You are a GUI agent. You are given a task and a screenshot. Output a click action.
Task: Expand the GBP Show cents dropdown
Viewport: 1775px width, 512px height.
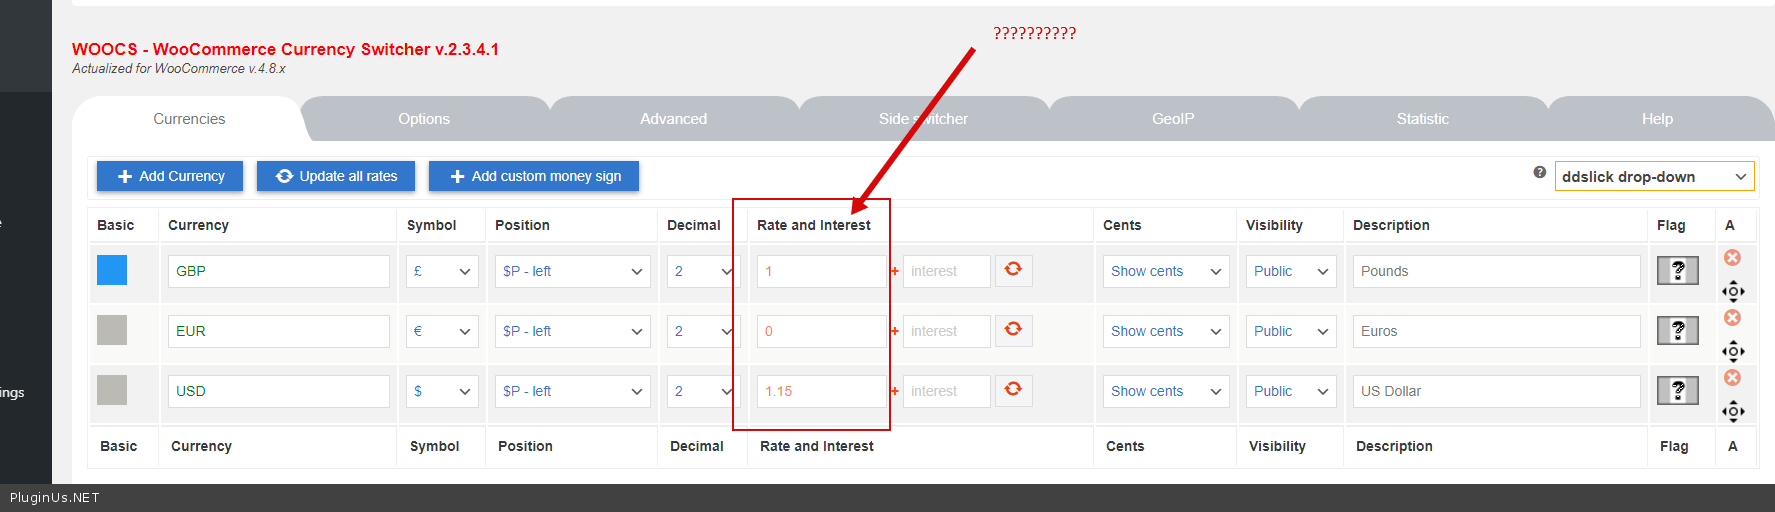(x=1166, y=271)
